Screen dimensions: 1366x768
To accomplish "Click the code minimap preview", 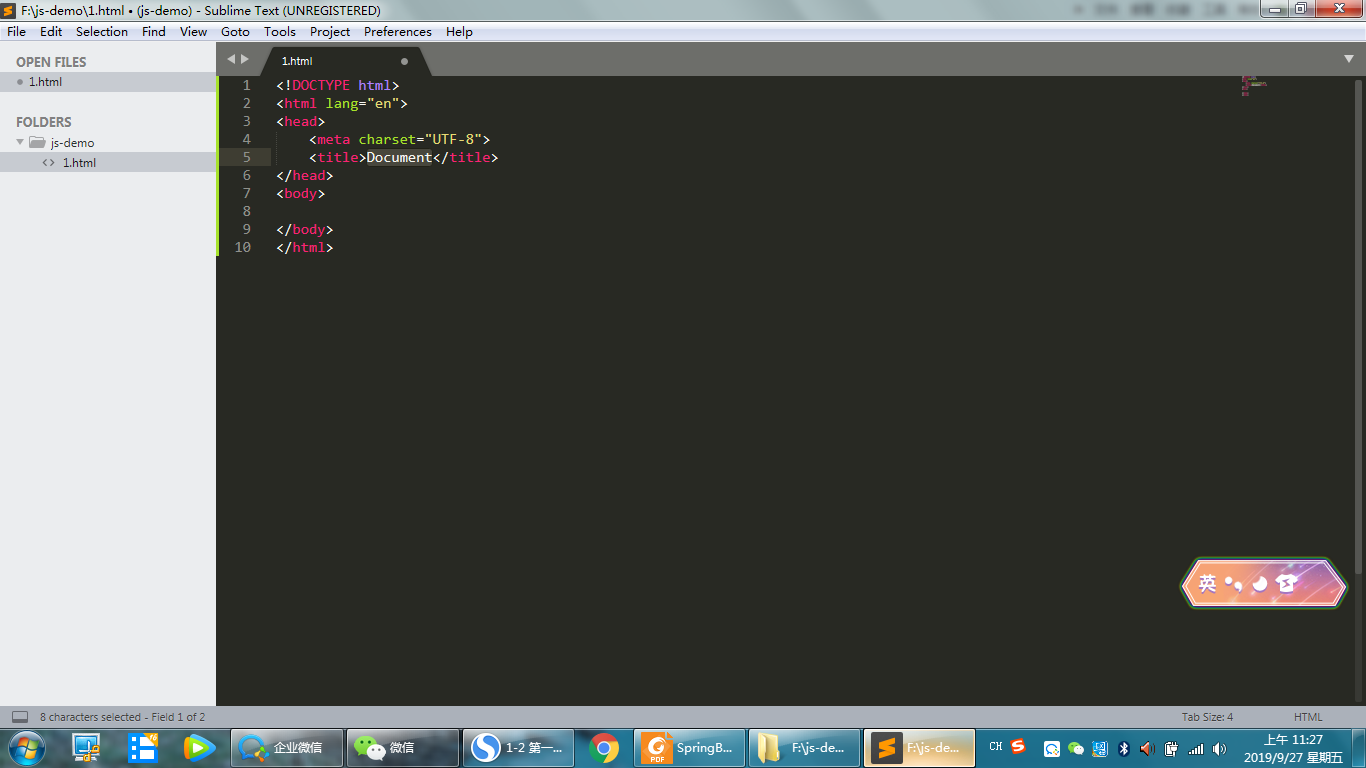I will point(1254,85).
